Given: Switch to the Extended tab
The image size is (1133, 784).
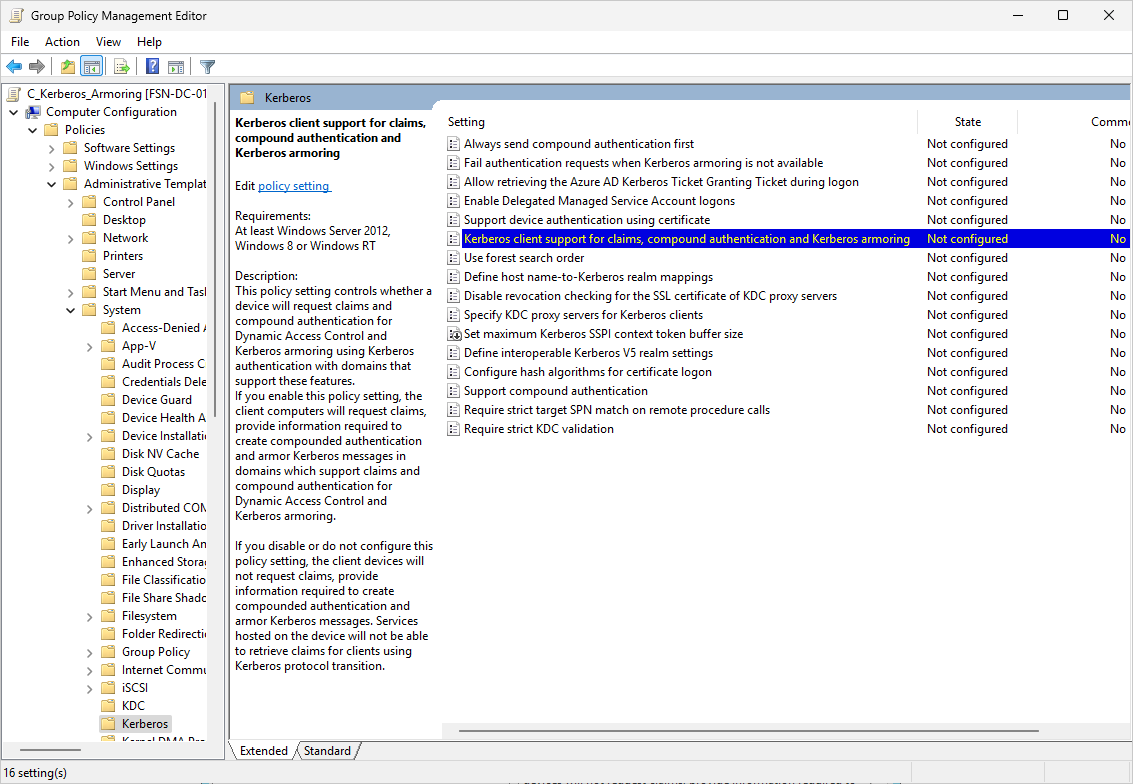Looking at the screenshot, I should pos(264,751).
